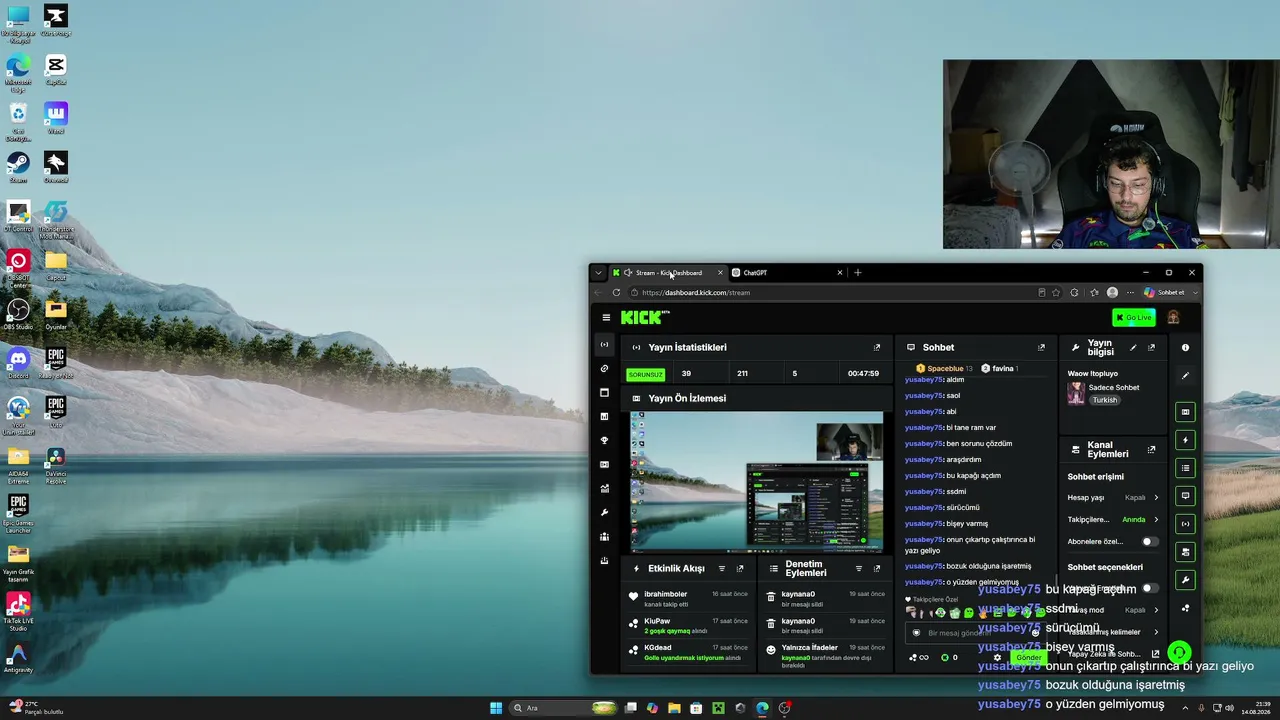Open Discord desktop shortcut
This screenshot has width=1280, height=720.
[18, 364]
